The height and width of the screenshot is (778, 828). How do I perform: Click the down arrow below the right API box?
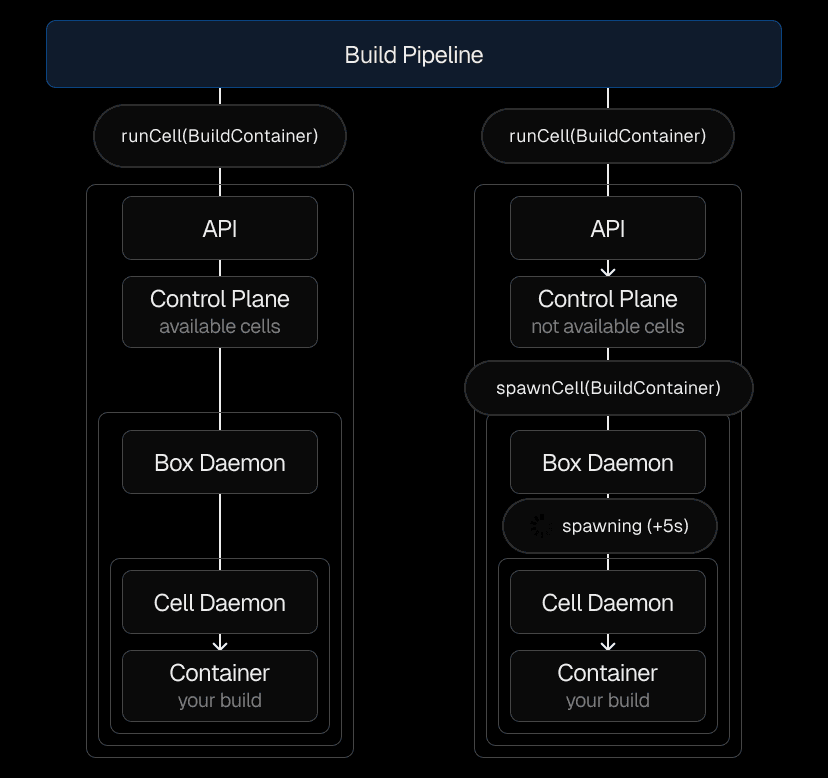(608, 269)
